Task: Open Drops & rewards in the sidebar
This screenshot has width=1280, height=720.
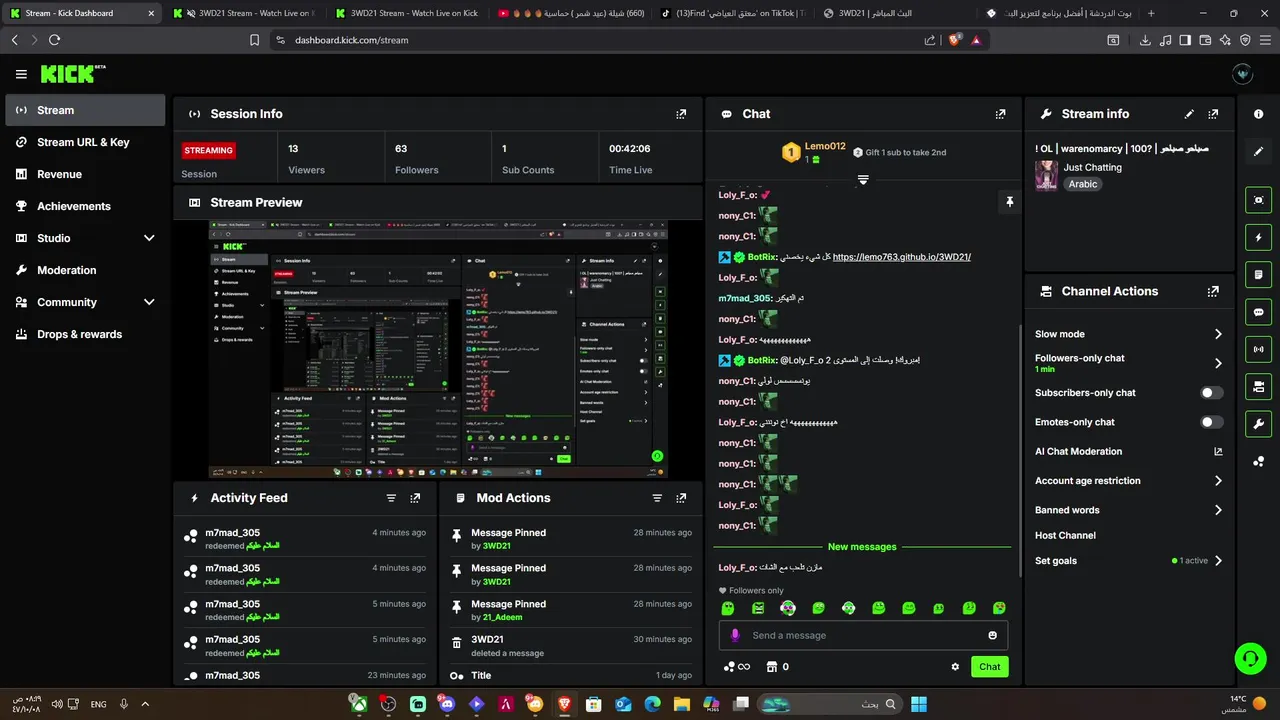Action: point(85,334)
